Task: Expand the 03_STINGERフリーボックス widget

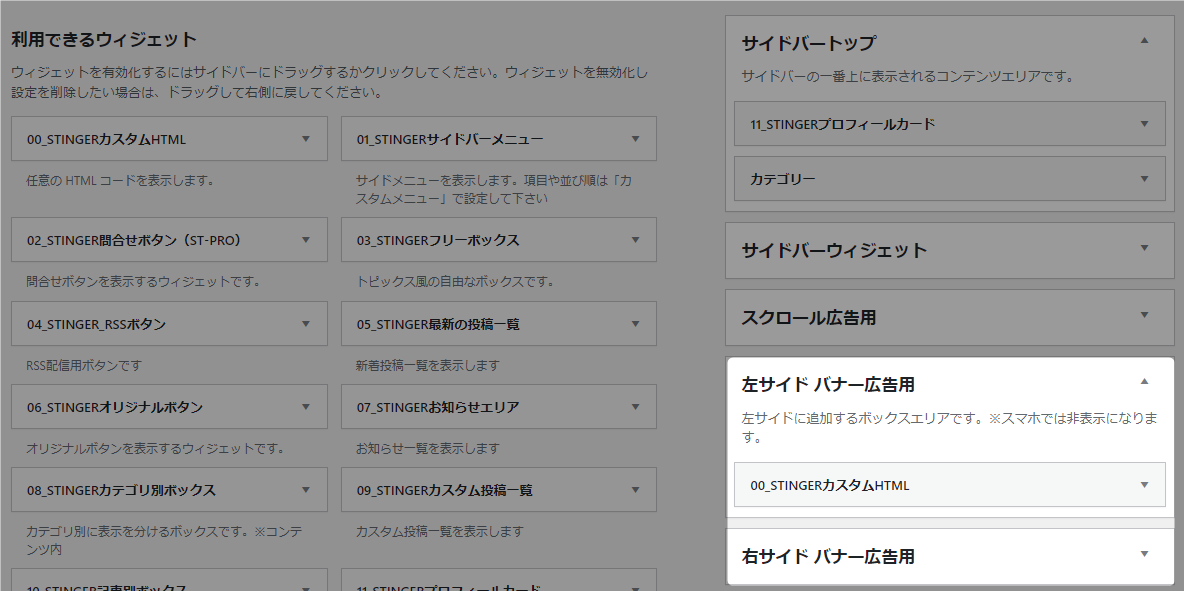Action: click(635, 240)
